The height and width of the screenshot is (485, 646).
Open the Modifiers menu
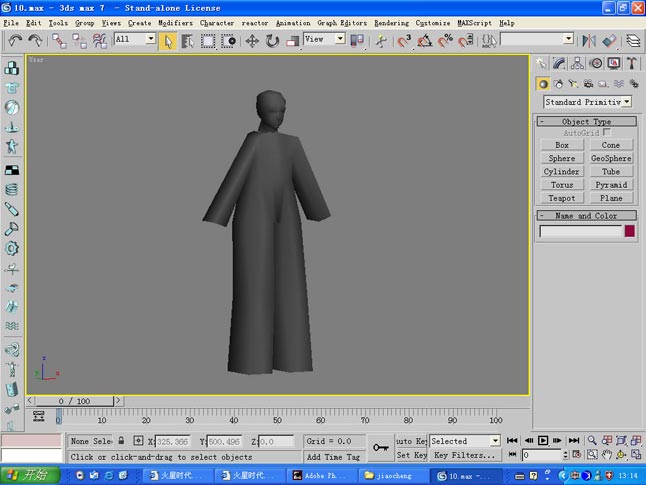(176, 23)
